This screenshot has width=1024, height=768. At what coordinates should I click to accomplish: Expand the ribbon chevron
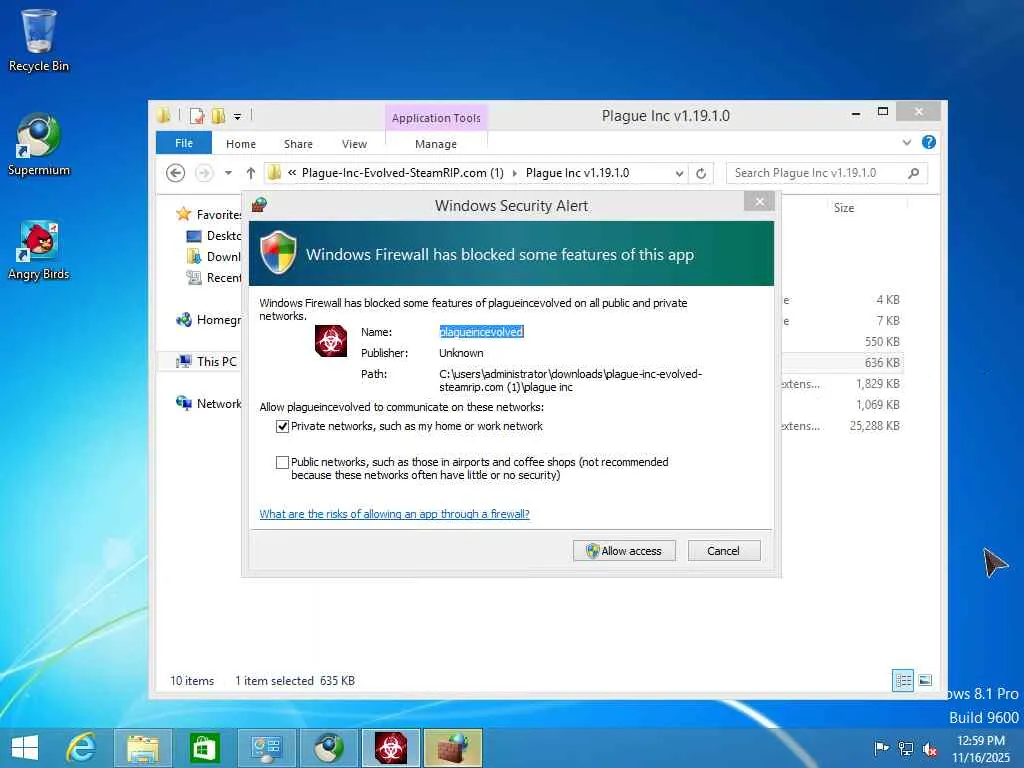click(906, 142)
